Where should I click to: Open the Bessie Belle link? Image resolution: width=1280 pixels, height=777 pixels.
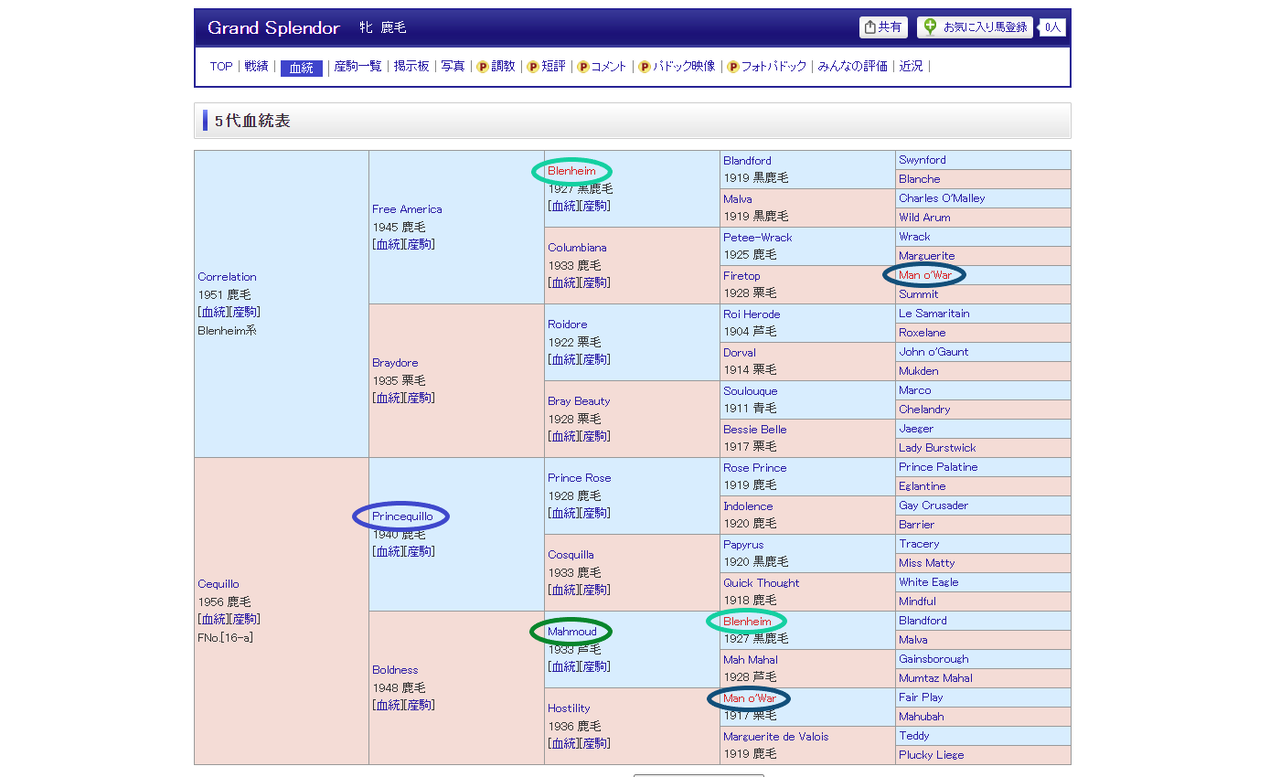click(755, 430)
